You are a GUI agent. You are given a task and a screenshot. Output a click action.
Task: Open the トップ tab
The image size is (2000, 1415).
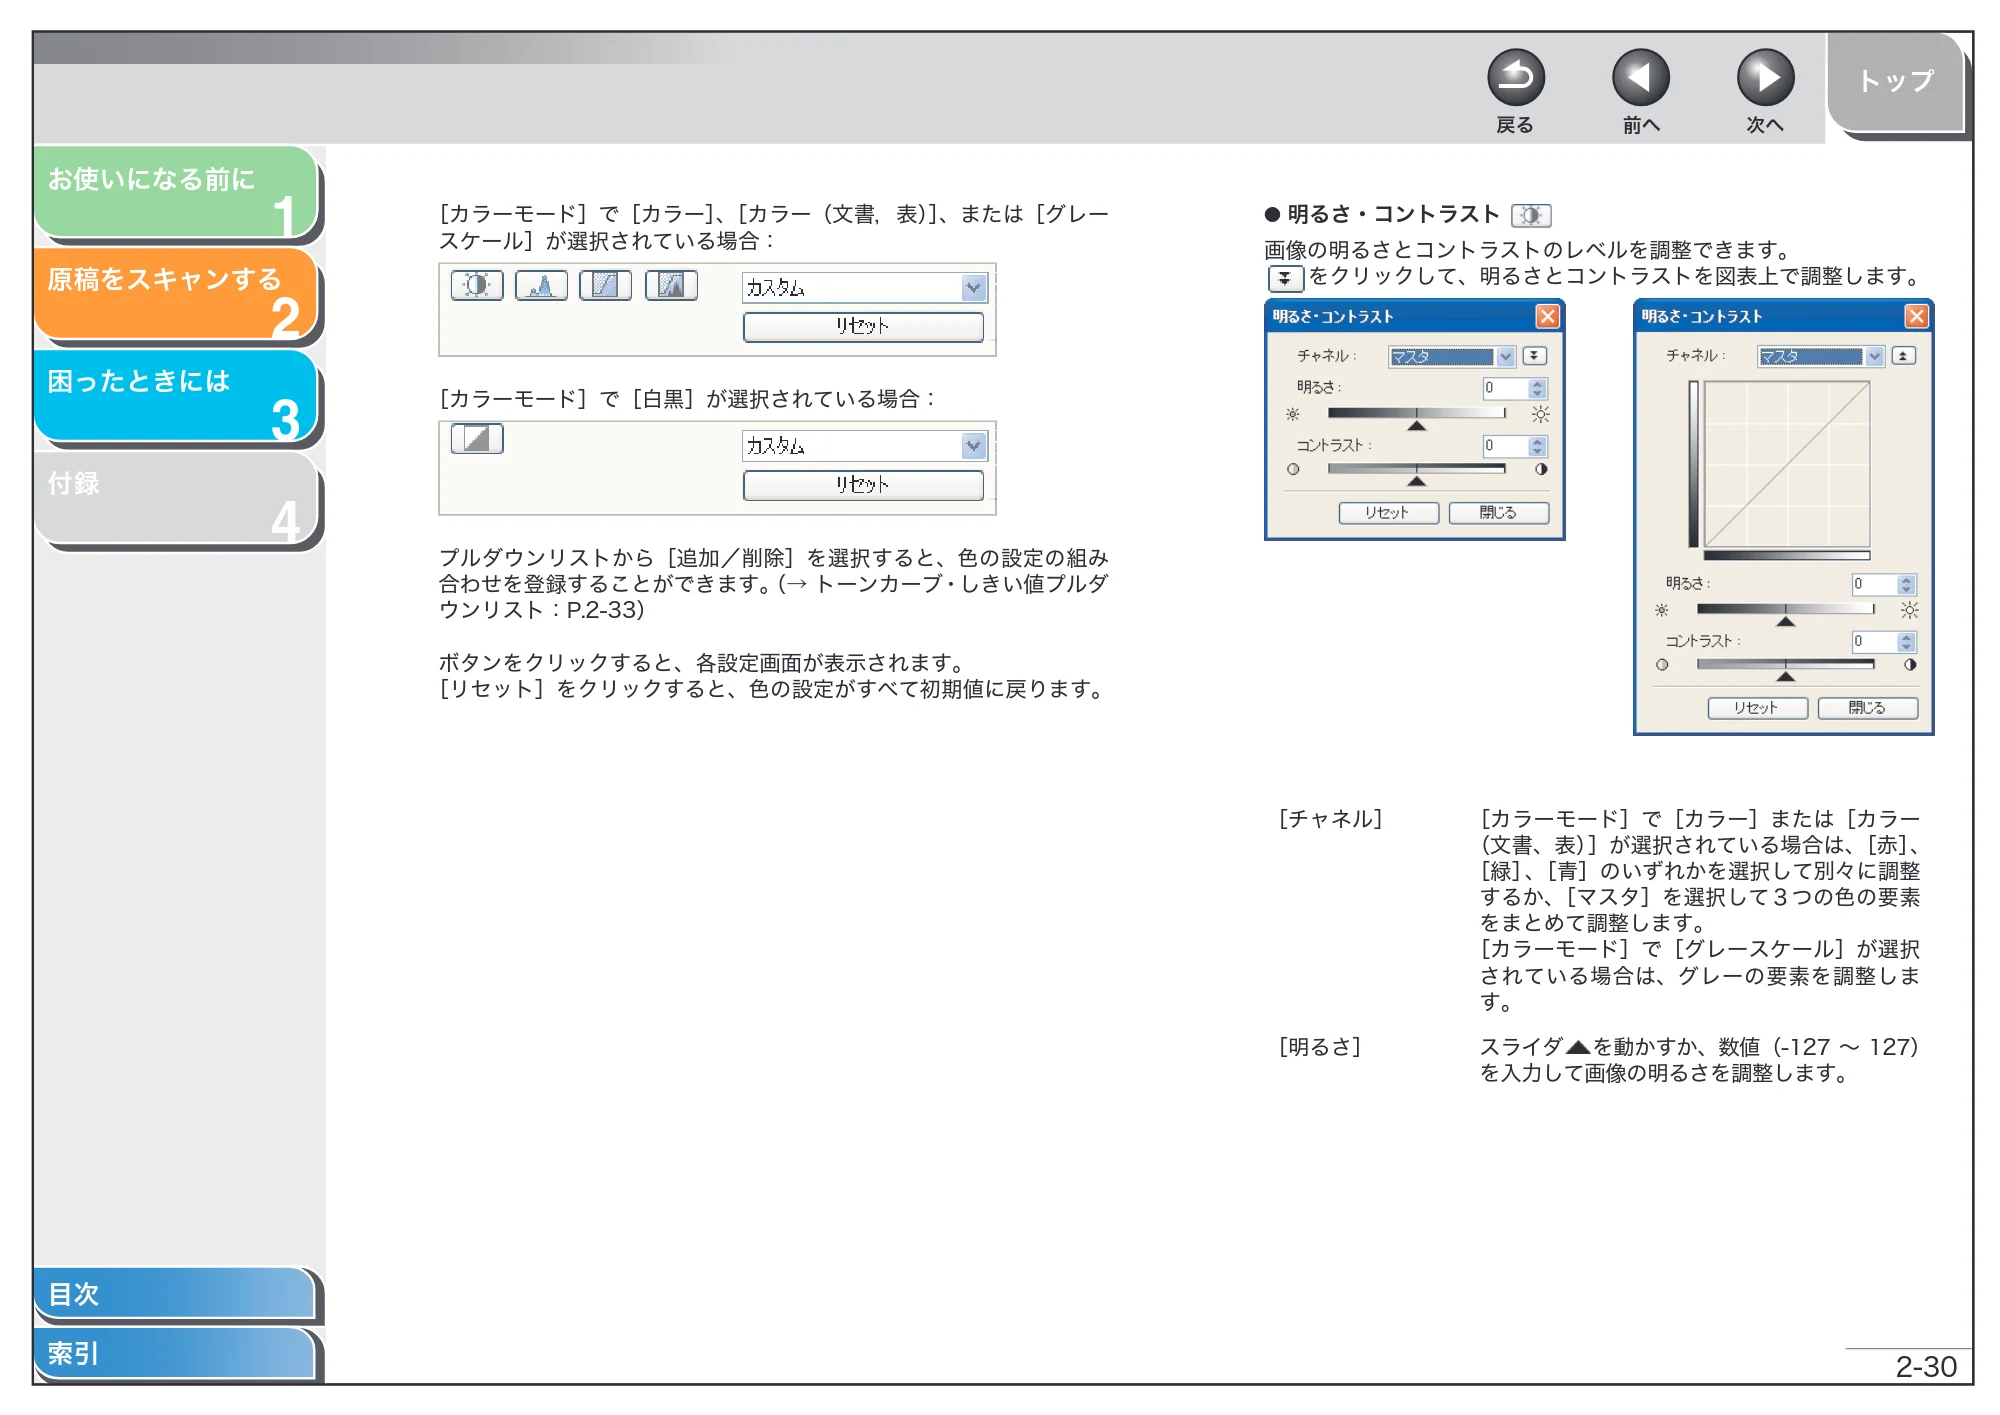1895,81
